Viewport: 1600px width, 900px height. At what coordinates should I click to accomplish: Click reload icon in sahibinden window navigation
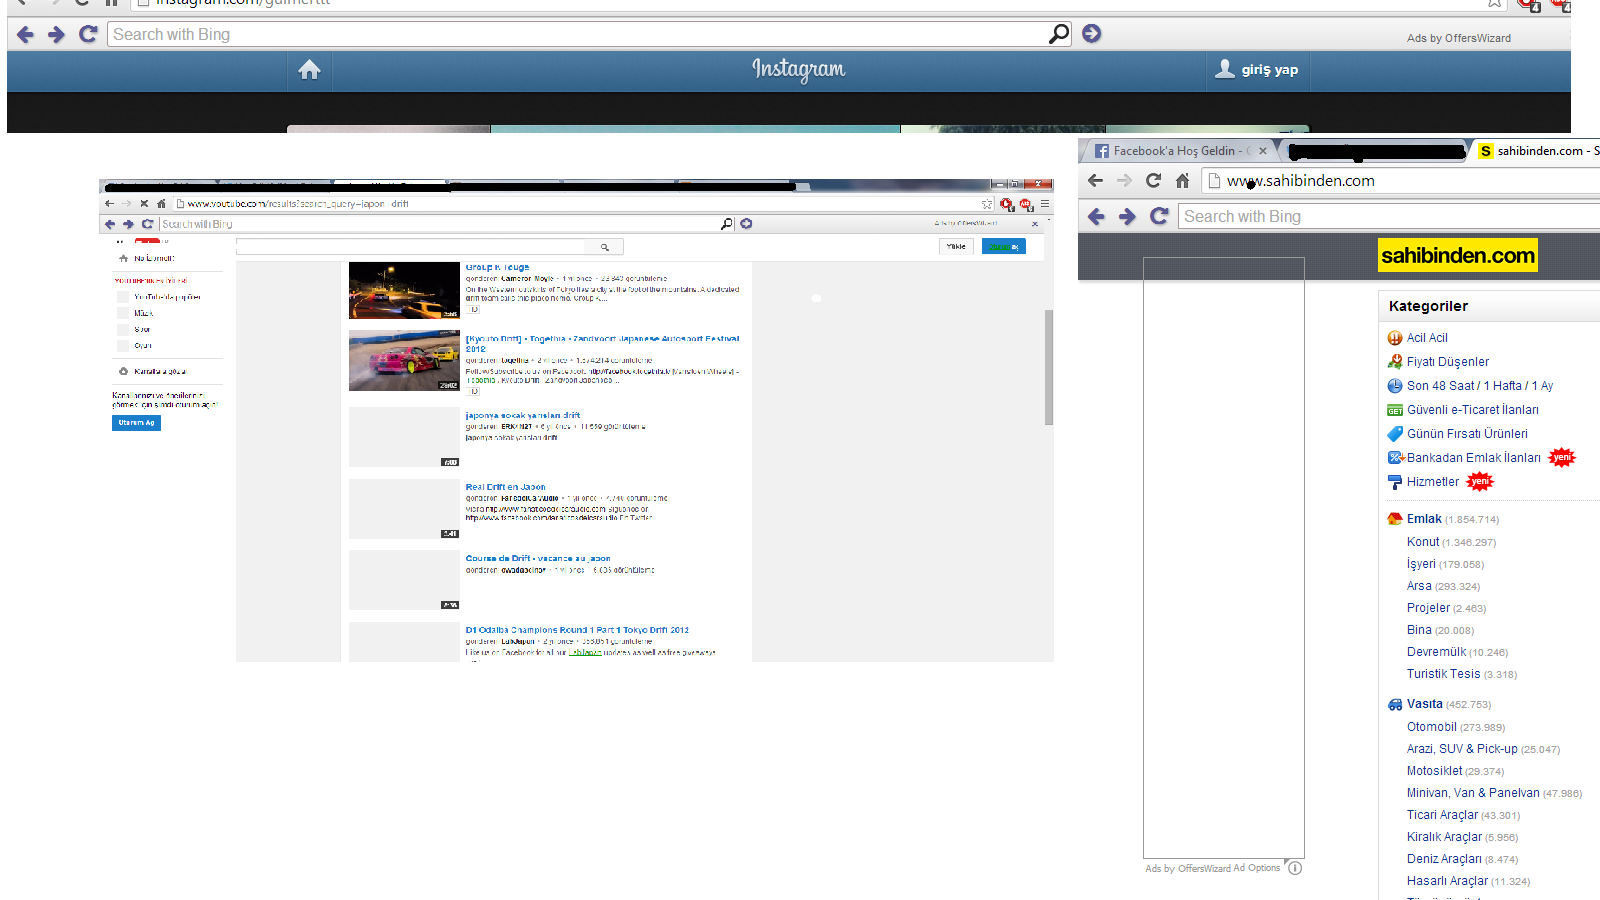click(1153, 181)
